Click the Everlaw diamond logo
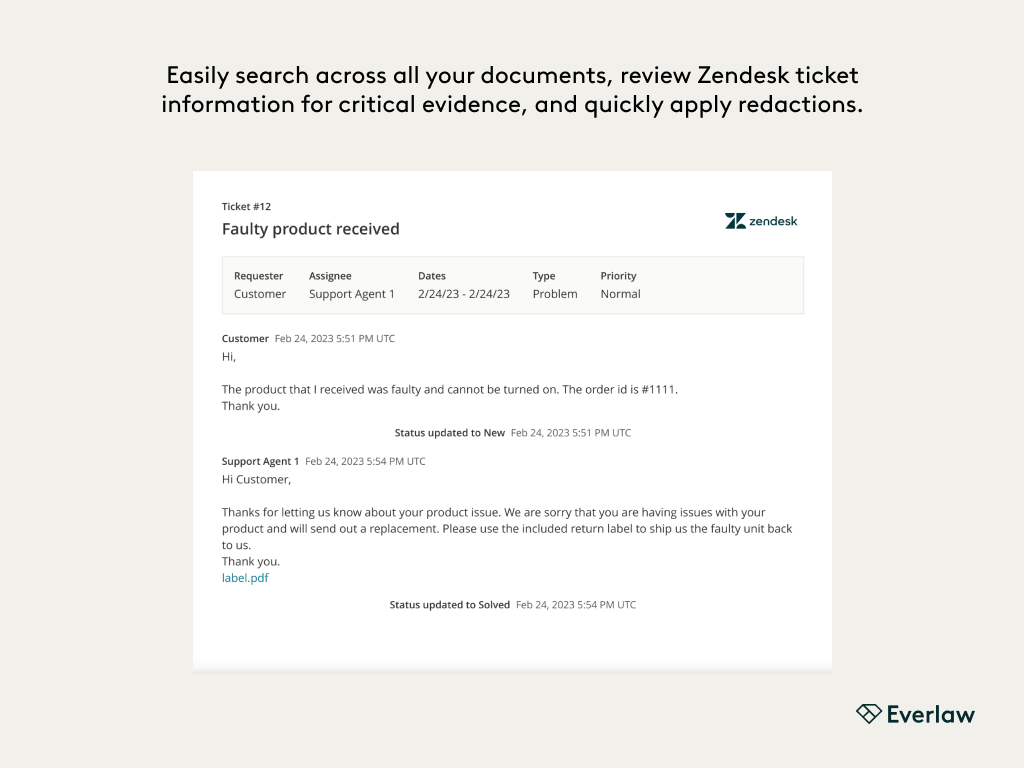 coord(868,713)
